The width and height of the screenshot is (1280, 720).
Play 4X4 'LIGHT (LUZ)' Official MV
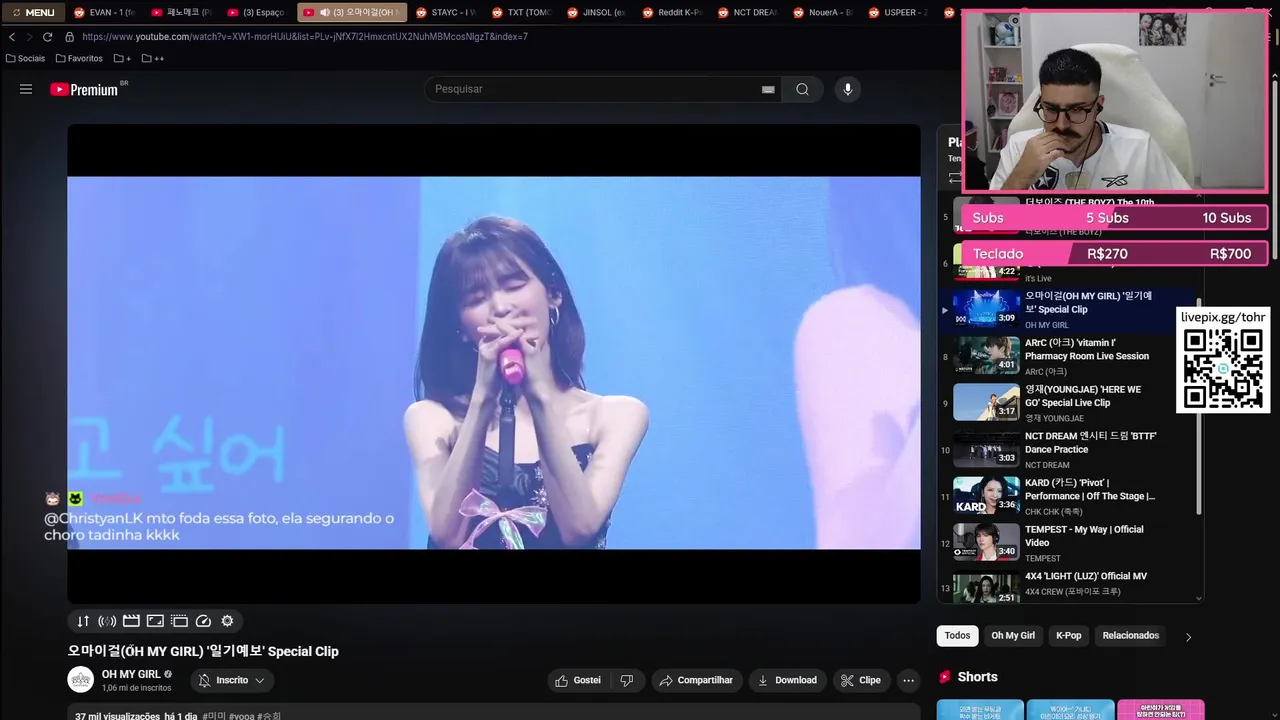[x=1065, y=587]
